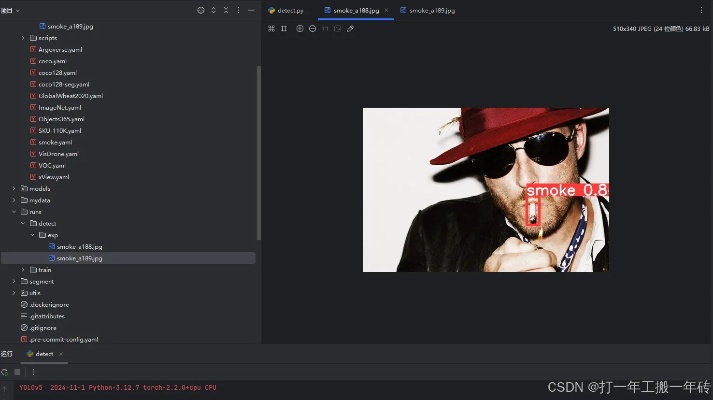The width and height of the screenshot is (713, 400).
Task: Click the project tree vertical scrollbar
Action: coord(259,153)
